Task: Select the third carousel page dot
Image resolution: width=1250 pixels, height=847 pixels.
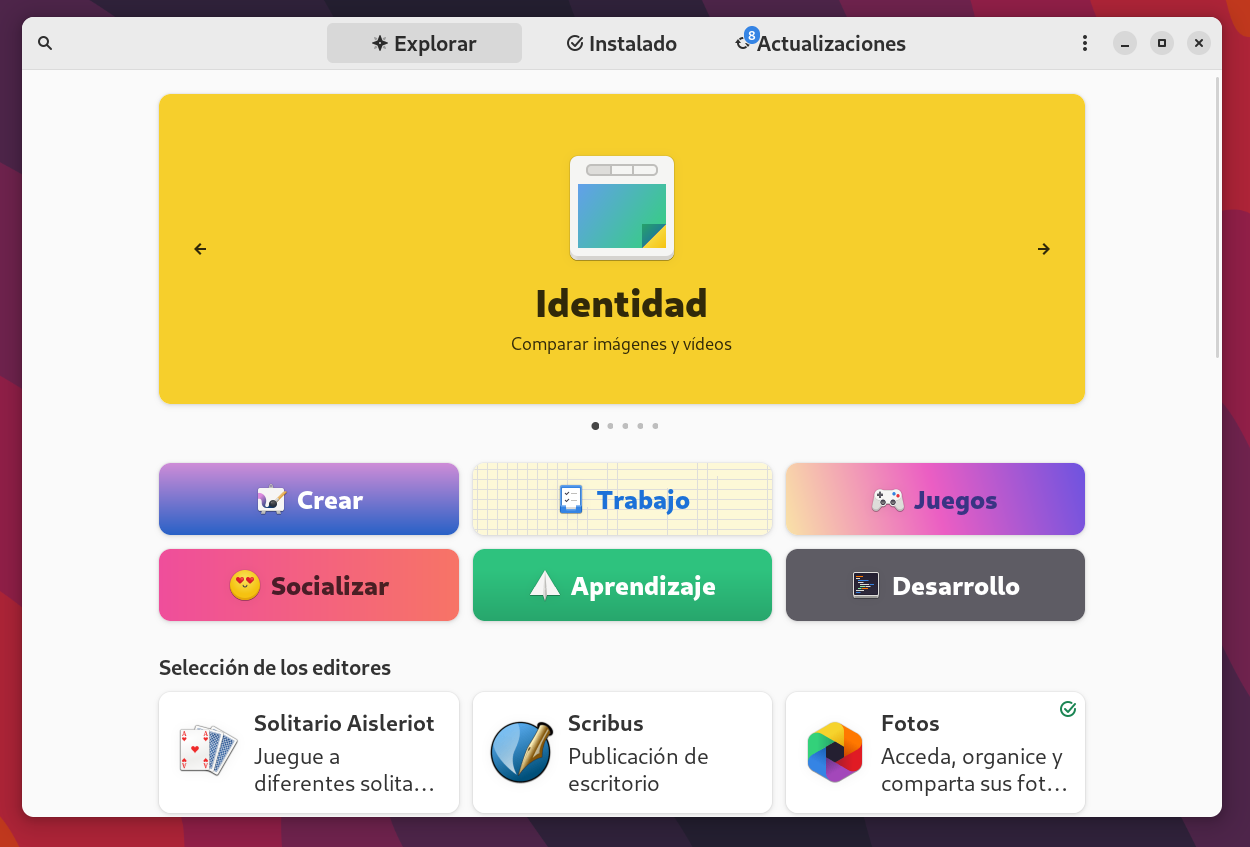Action: [x=625, y=426]
